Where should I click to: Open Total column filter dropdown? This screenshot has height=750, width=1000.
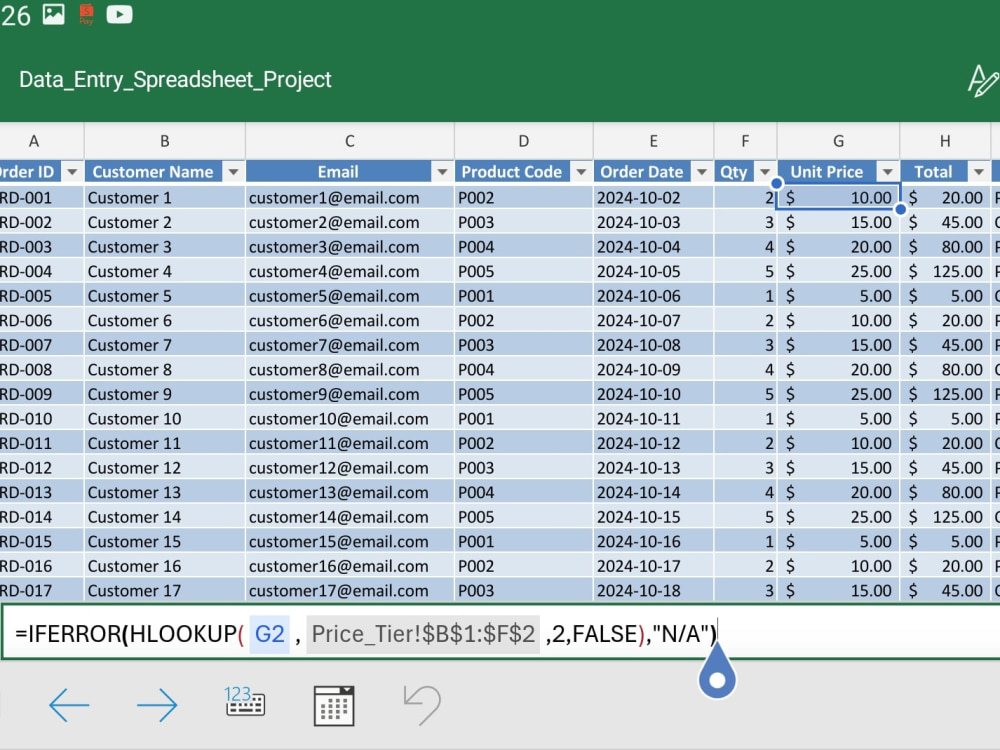(x=979, y=172)
